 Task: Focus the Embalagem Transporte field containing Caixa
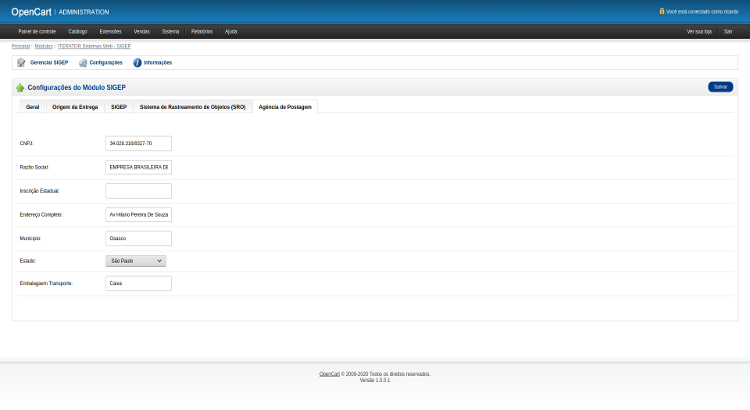coord(139,283)
